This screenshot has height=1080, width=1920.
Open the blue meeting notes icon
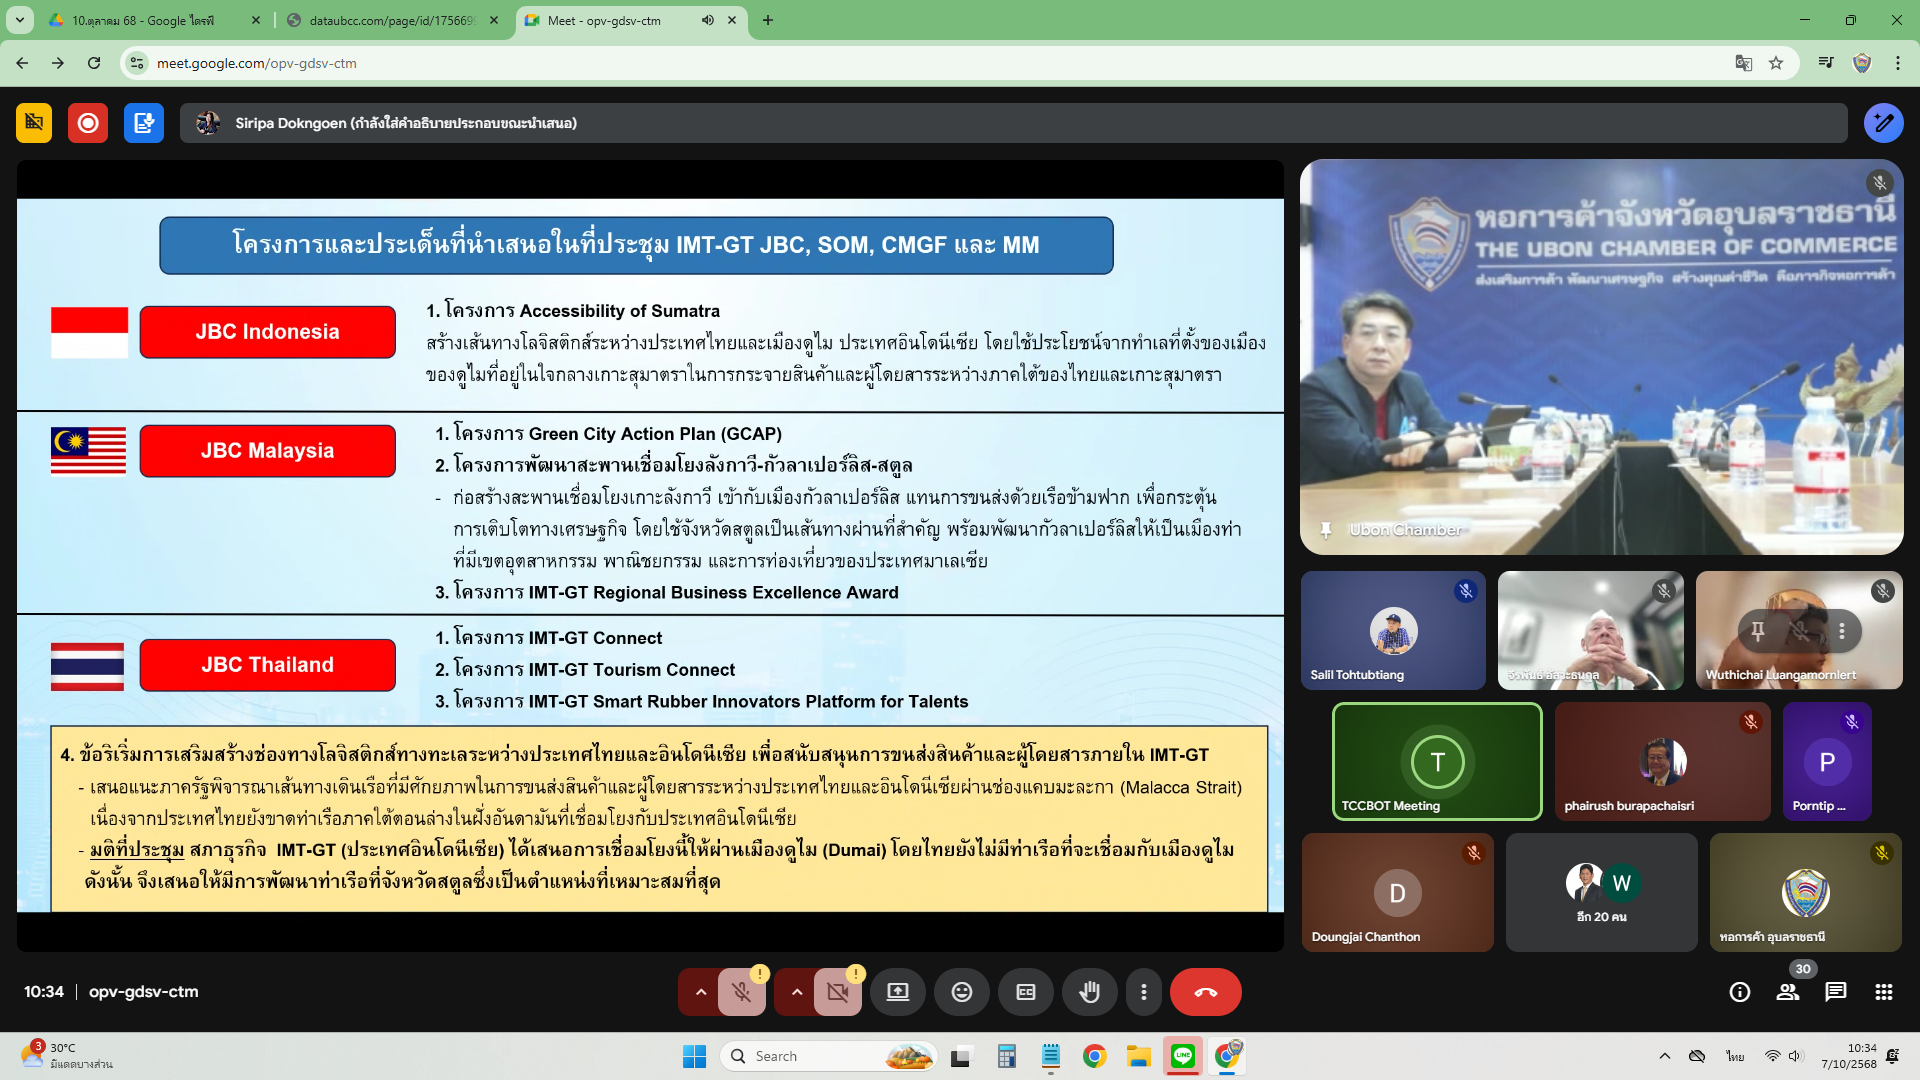point(144,123)
